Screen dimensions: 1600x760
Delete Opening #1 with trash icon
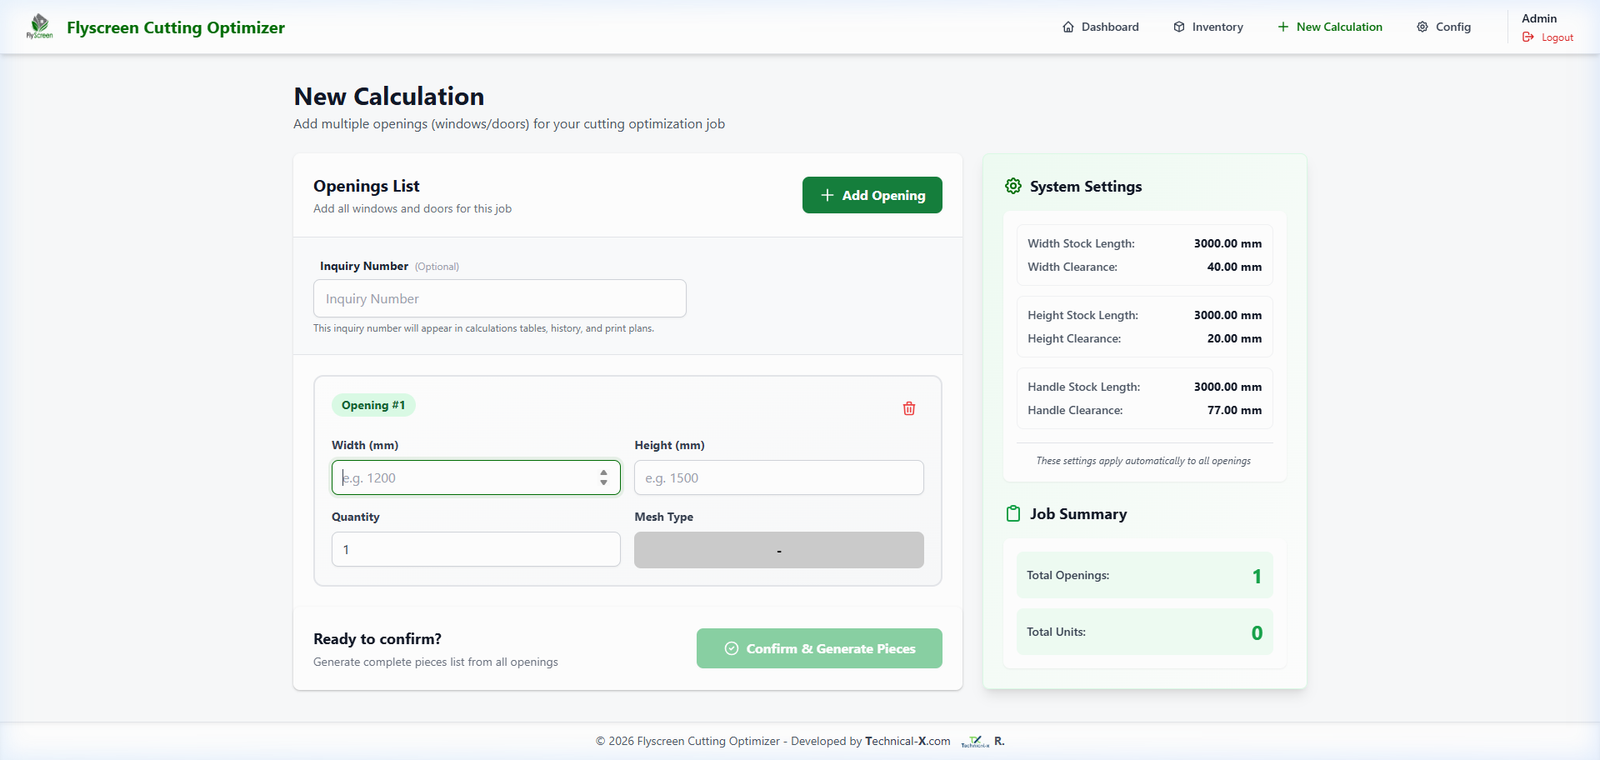tap(909, 408)
